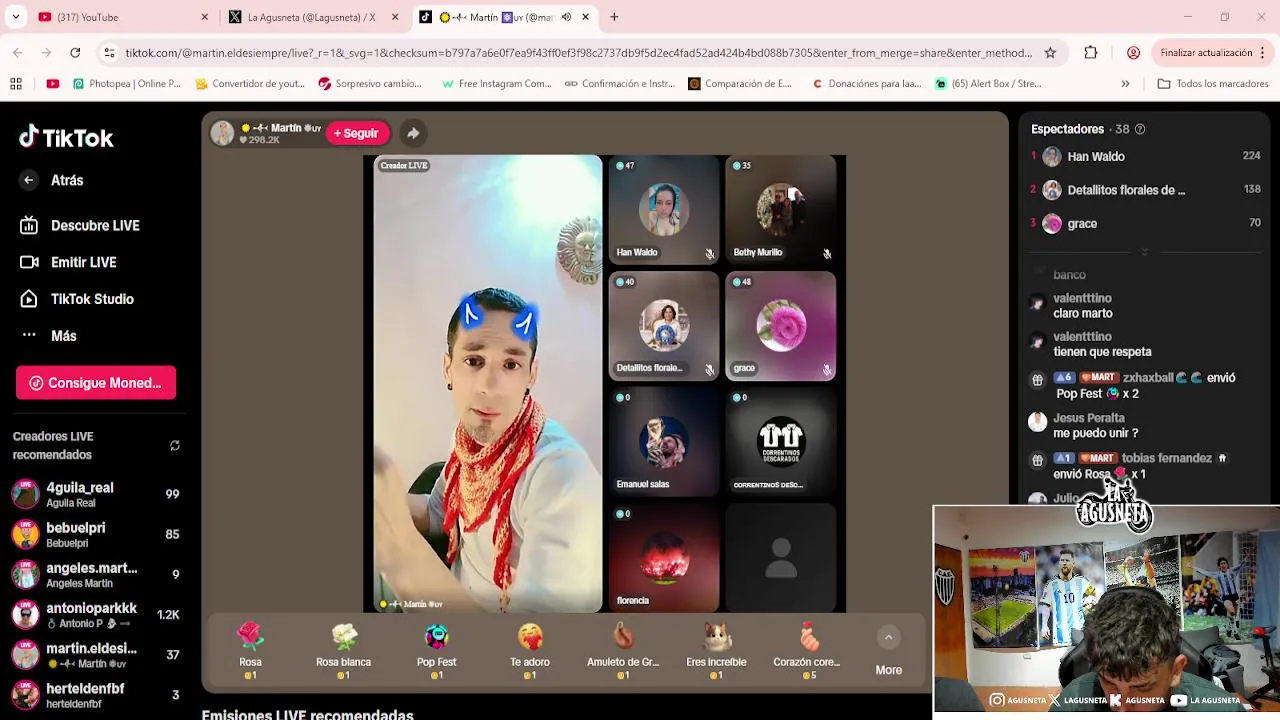Open a new browser tab

(x=614, y=17)
